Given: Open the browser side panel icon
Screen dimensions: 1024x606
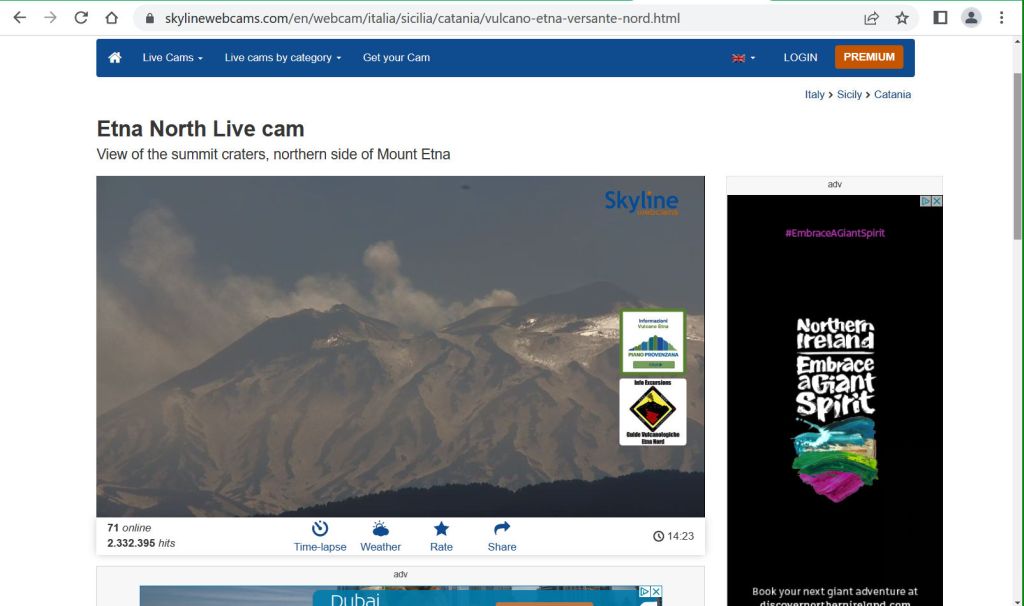Looking at the screenshot, I should coord(940,18).
